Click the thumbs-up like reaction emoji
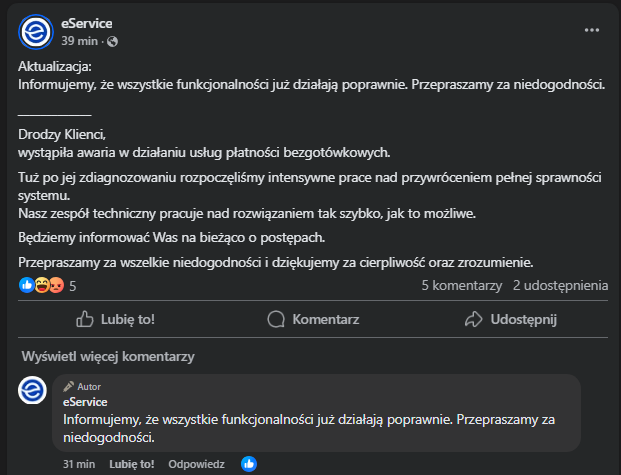Viewport: 621px width, 475px height. pos(26,285)
